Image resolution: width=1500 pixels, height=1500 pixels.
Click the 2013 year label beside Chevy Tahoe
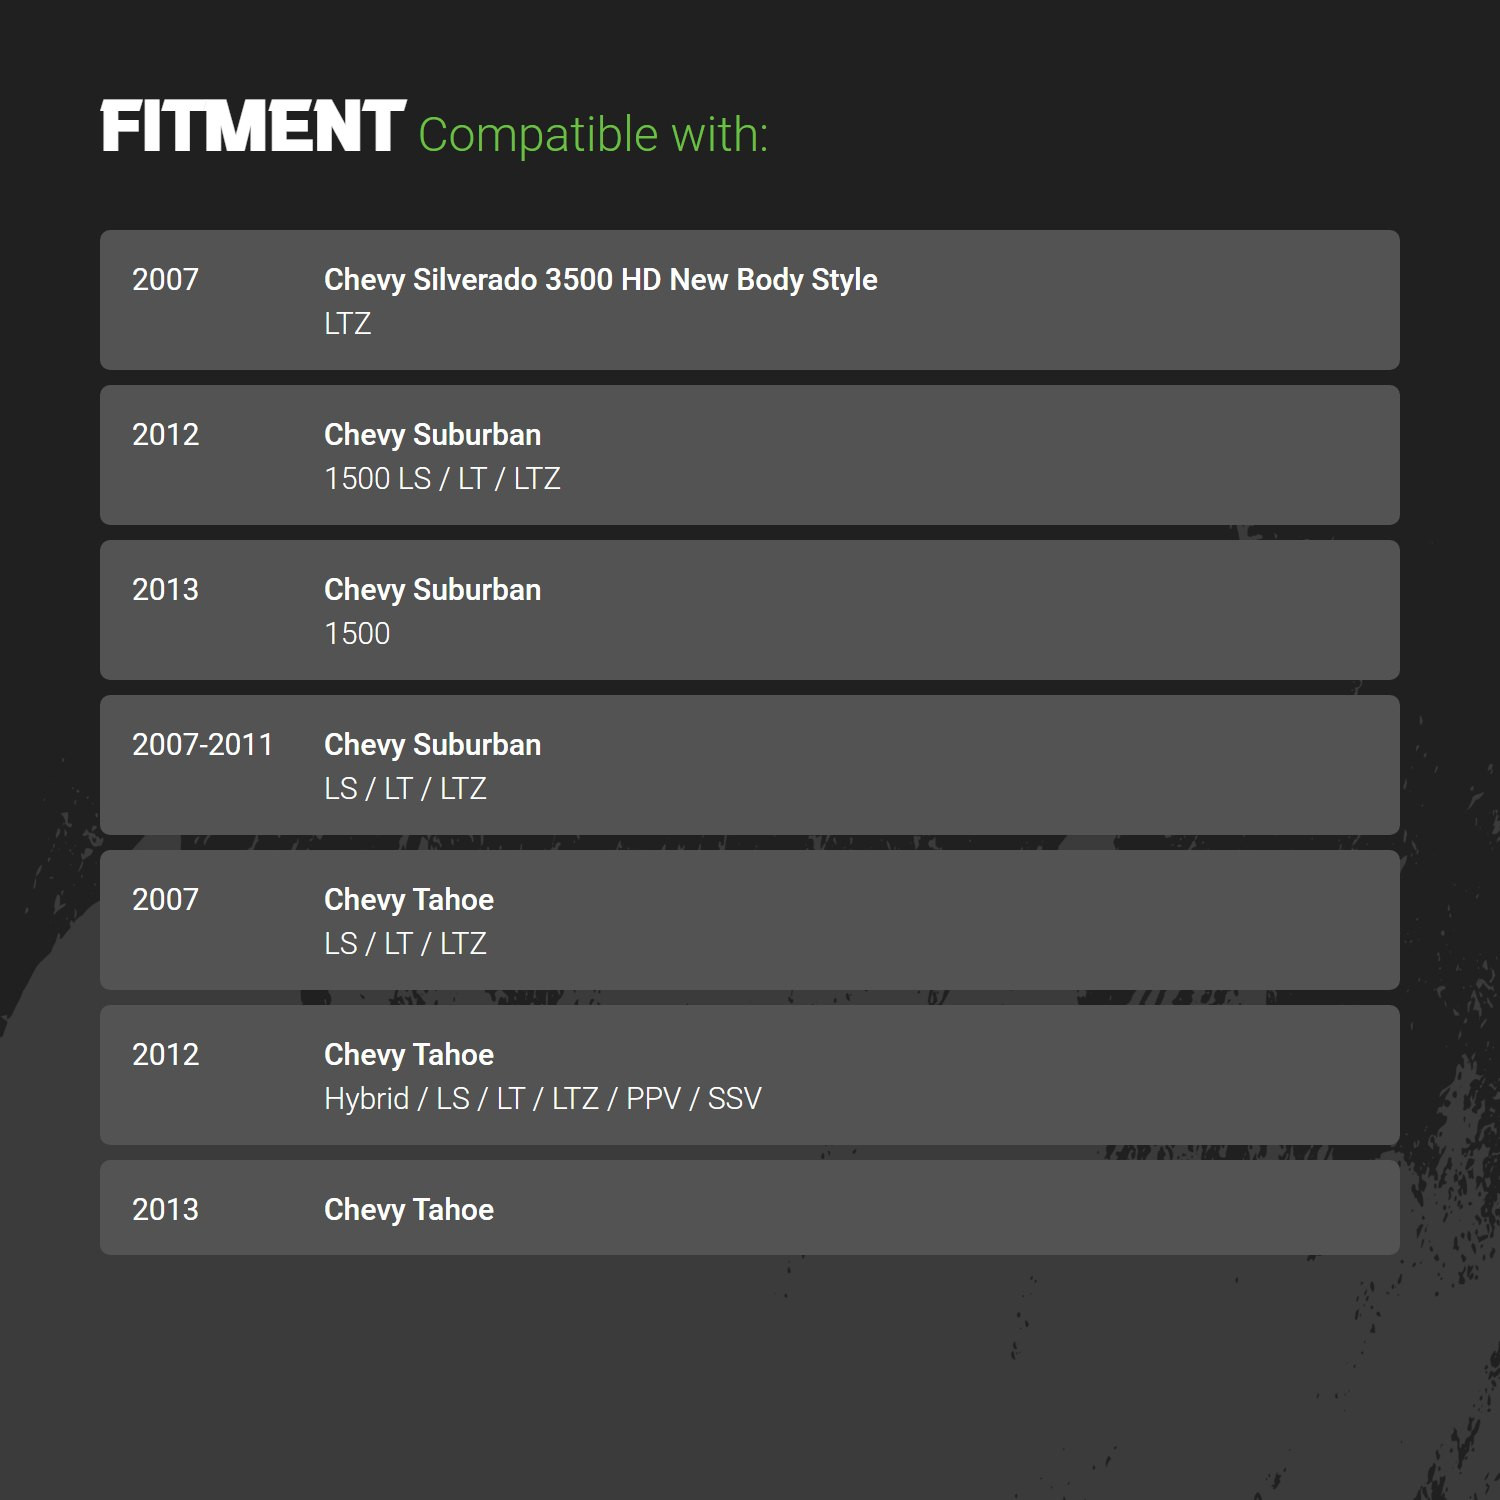[x=166, y=1209]
